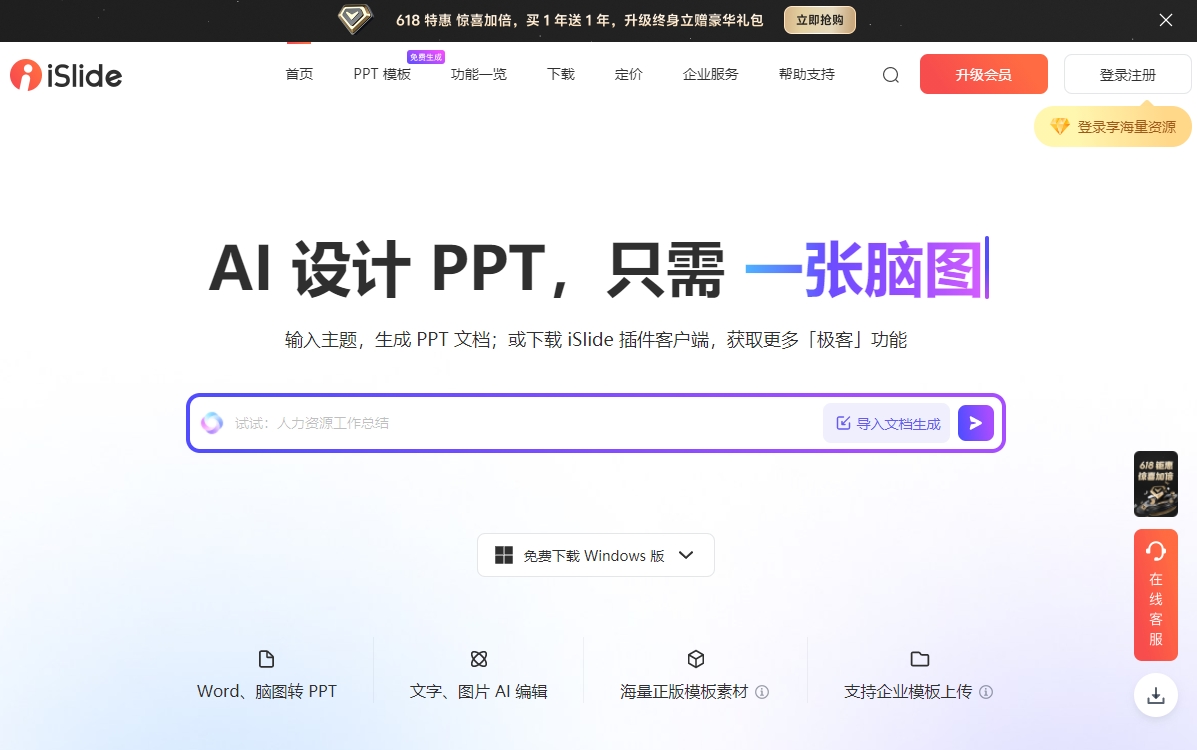Click the iSlide logo

[x=66, y=75]
